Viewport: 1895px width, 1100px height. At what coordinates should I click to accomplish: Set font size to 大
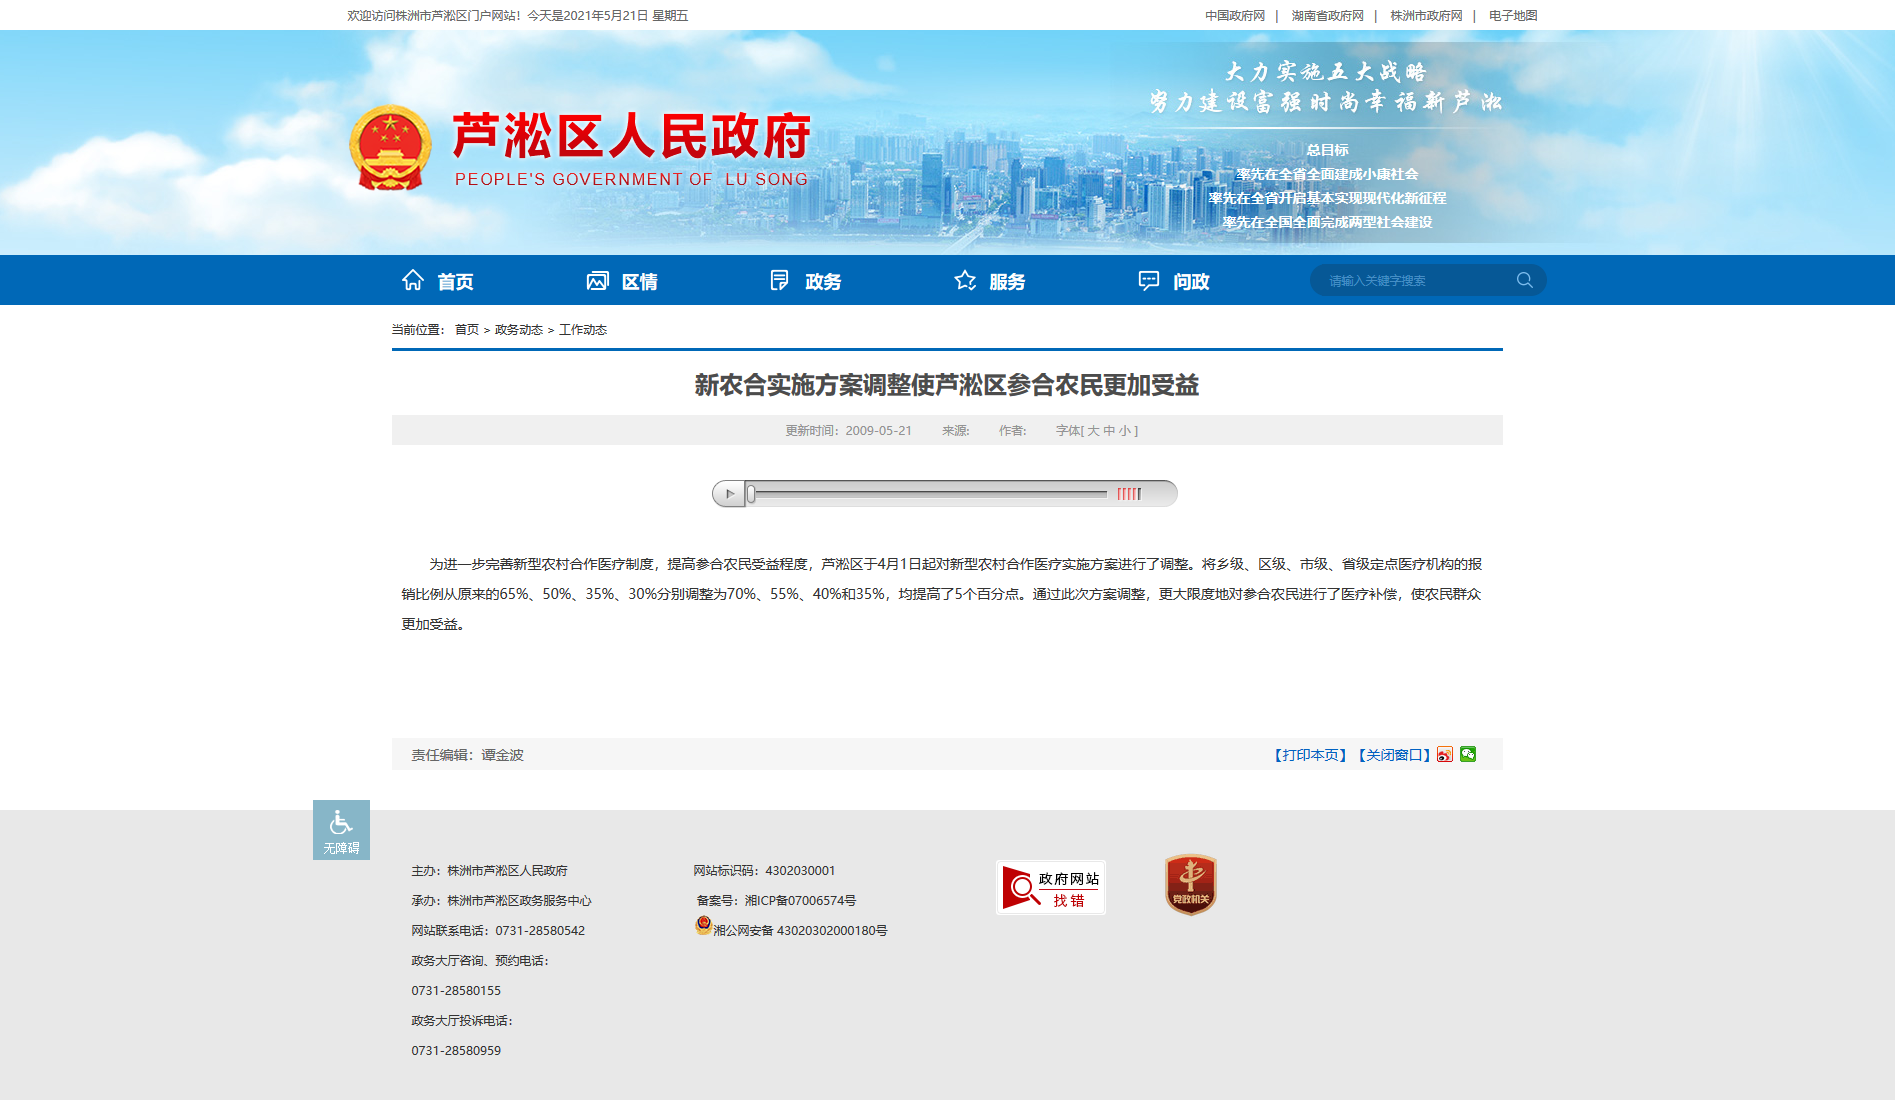tap(1093, 431)
